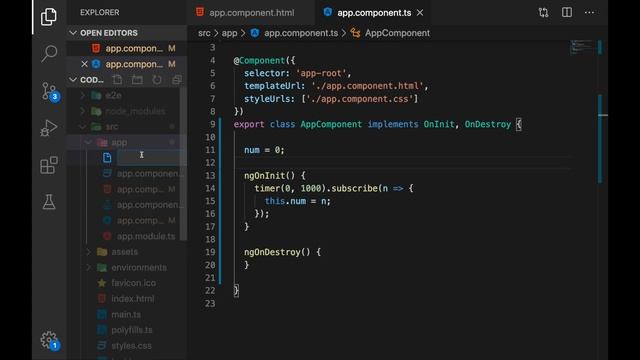Collapse the src folder
This screenshot has height=360, width=640.
(x=127, y=127)
